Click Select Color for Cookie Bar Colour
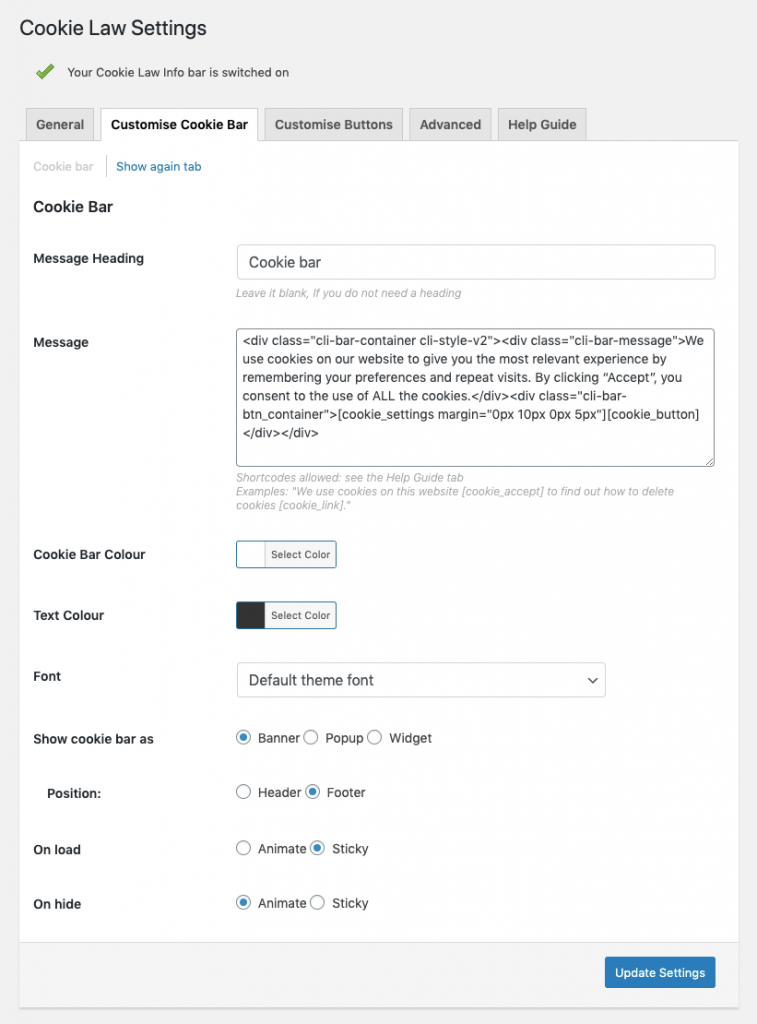The height and width of the screenshot is (1024, 757). pyautogui.click(x=300, y=554)
